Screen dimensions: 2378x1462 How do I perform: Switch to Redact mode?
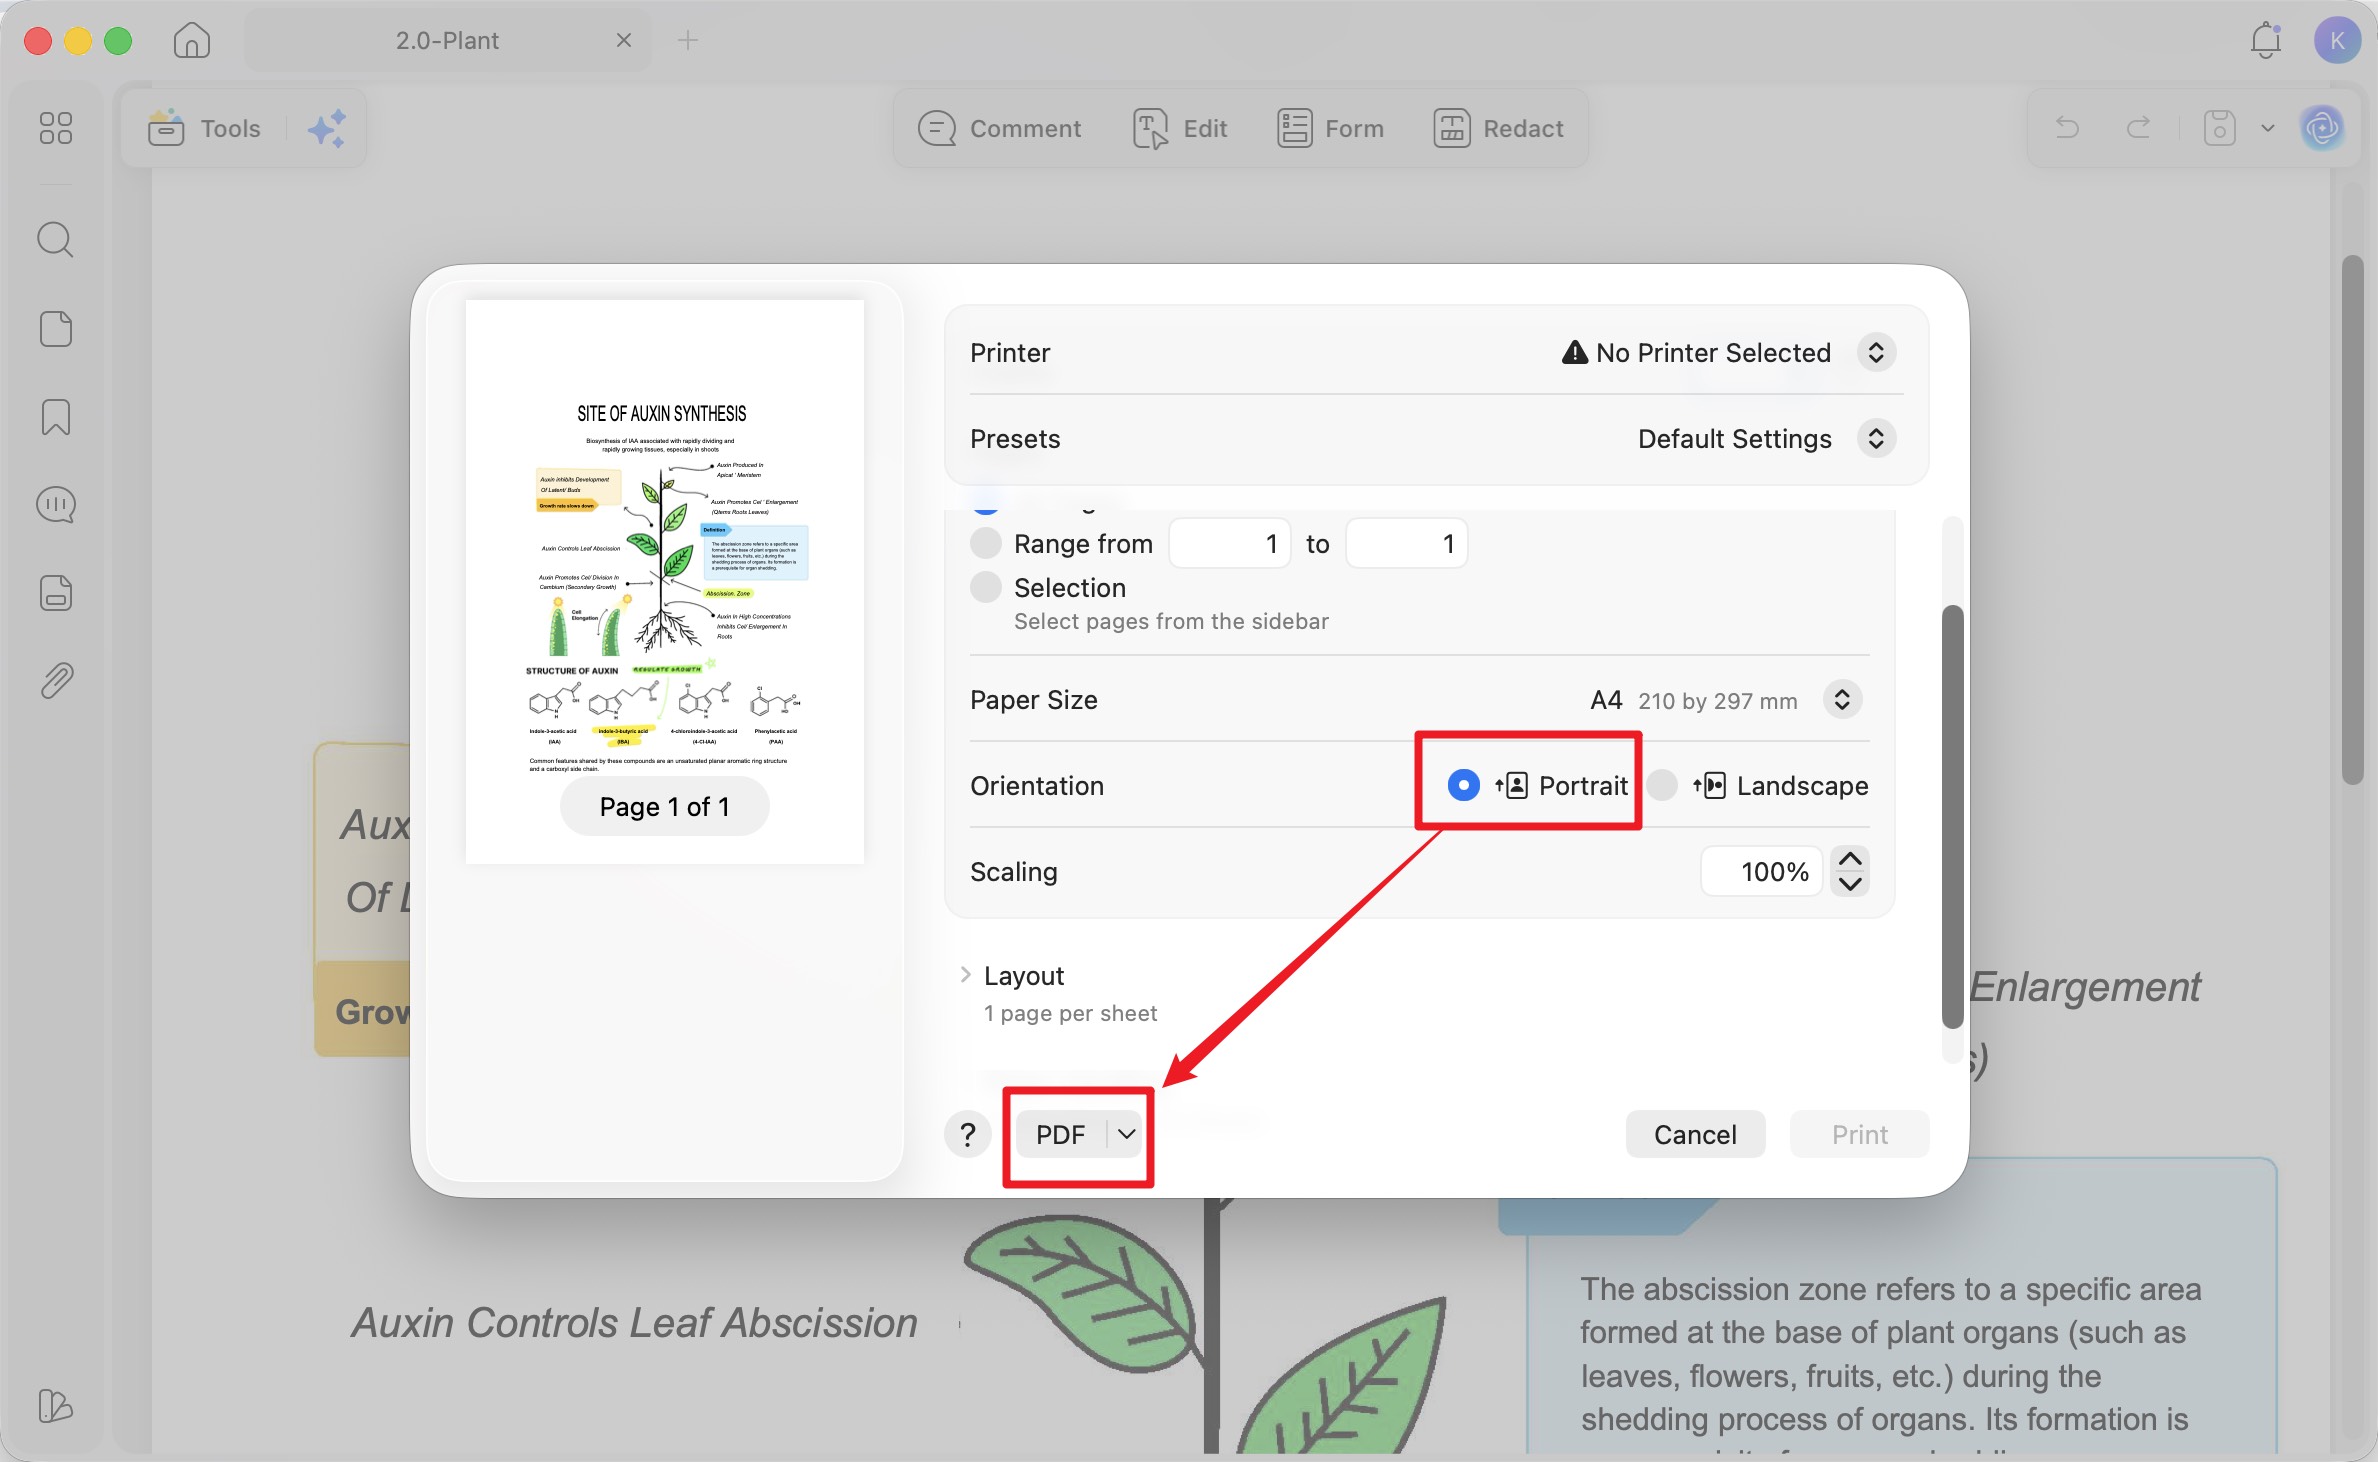click(x=1498, y=128)
